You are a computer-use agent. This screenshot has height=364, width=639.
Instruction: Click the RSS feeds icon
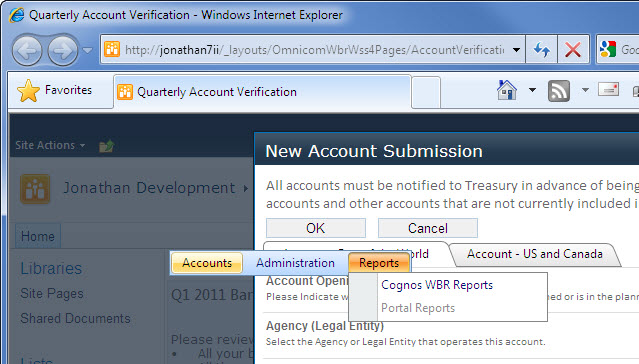(x=559, y=90)
